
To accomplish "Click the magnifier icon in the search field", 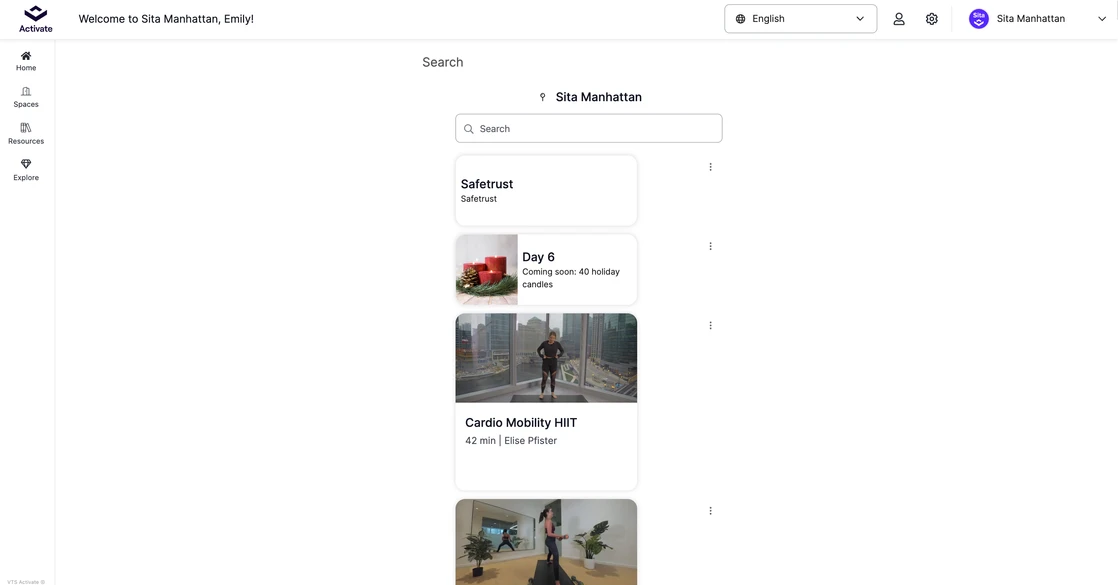I will click(x=468, y=129).
